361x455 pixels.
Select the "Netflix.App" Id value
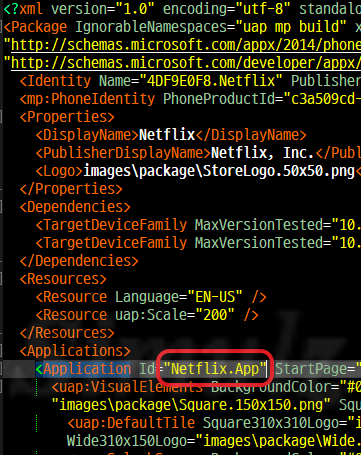[215, 369]
